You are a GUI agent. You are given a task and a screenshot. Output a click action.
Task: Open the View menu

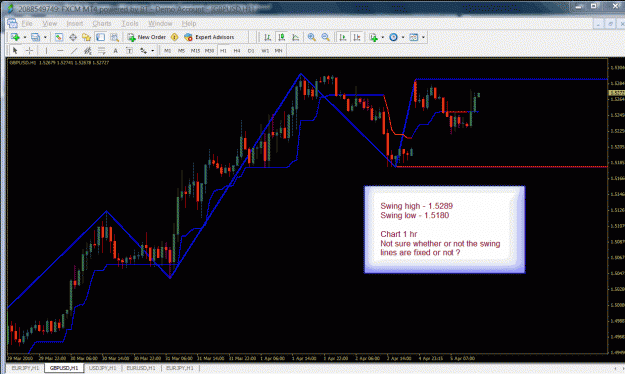click(x=50, y=24)
